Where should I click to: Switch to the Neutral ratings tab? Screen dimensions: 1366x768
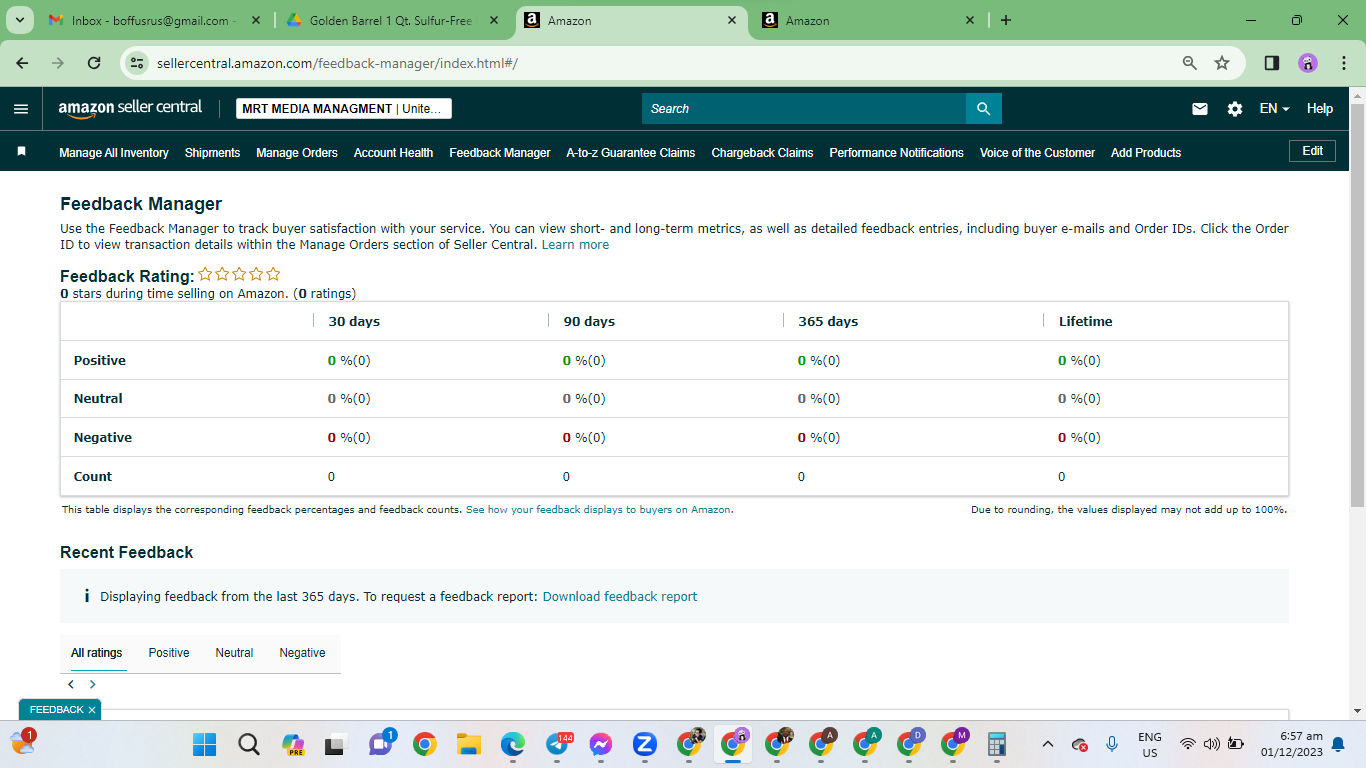click(x=234, y=653)
